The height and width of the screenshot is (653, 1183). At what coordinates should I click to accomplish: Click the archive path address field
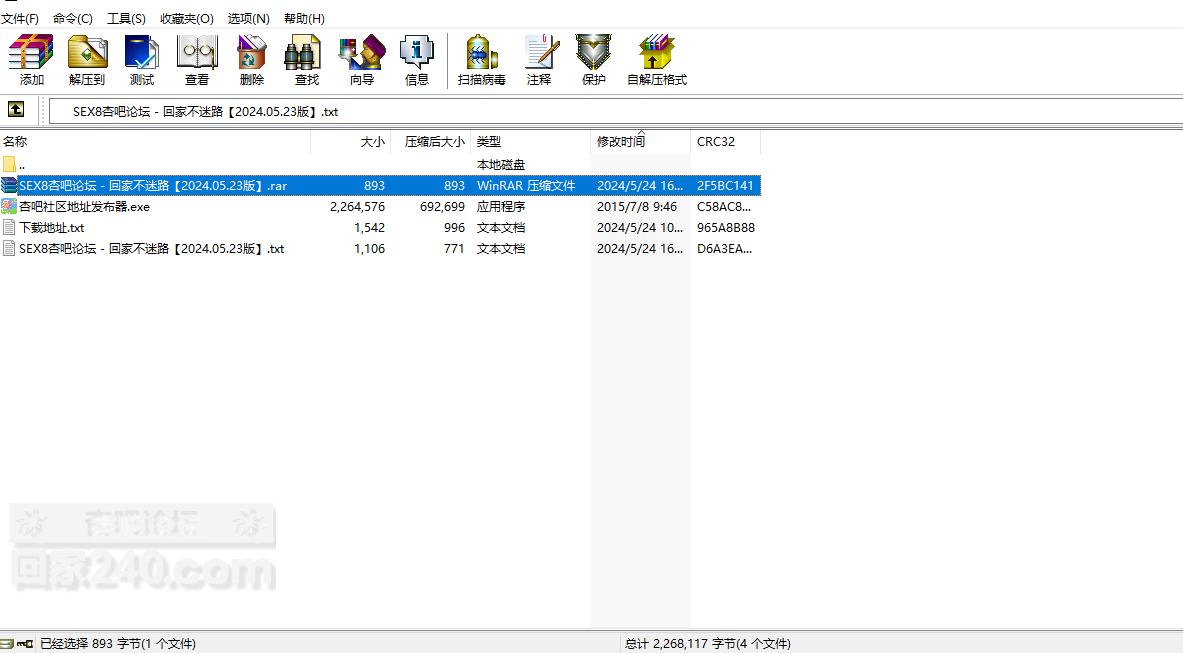(614, 111)
